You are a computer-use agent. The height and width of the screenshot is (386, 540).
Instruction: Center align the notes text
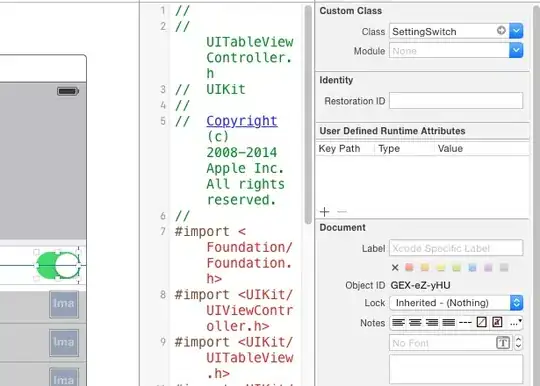click(x=415, y=323)
